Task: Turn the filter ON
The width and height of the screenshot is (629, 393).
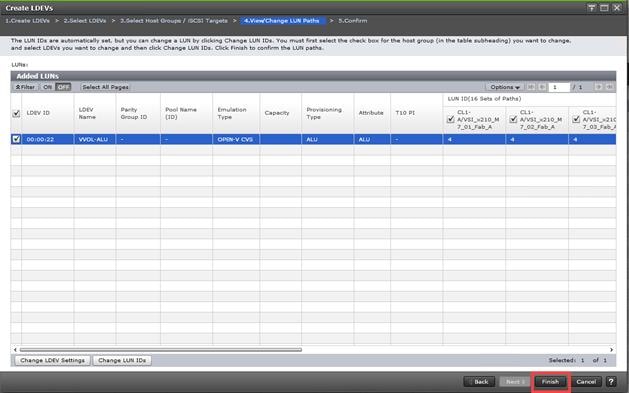Action: point(47,87)
